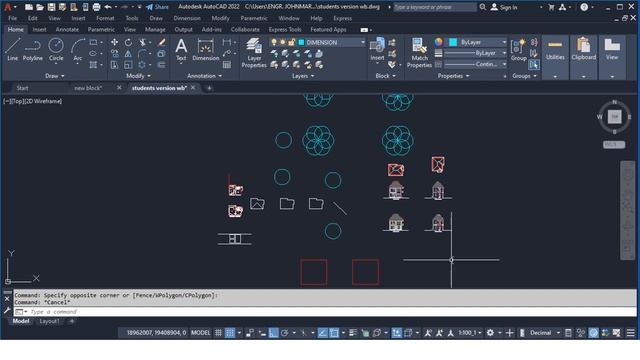Click the Rotate tool icon
Image resolution: width=640 pixels, height=360 pixels.
[x=128, y=42]
